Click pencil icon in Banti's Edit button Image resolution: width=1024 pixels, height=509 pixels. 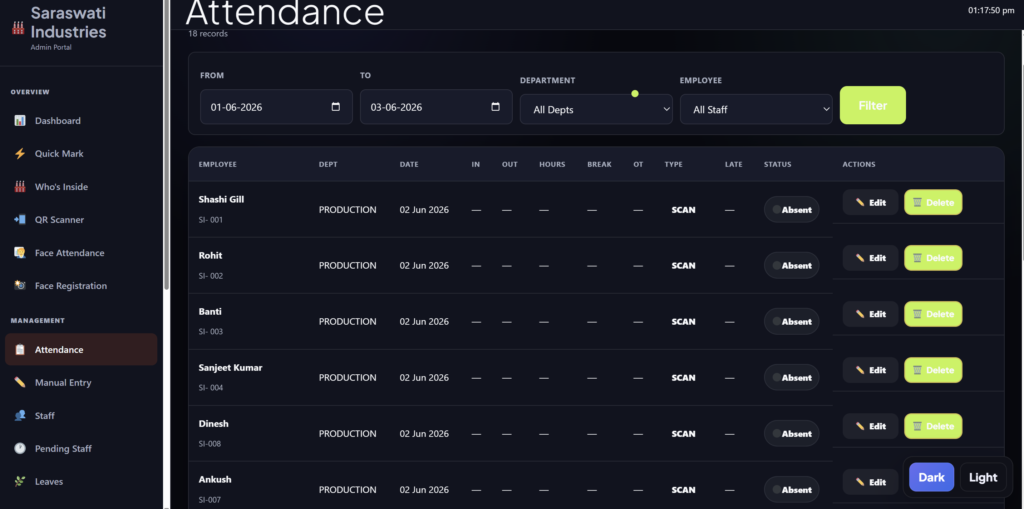pos(860,314)
